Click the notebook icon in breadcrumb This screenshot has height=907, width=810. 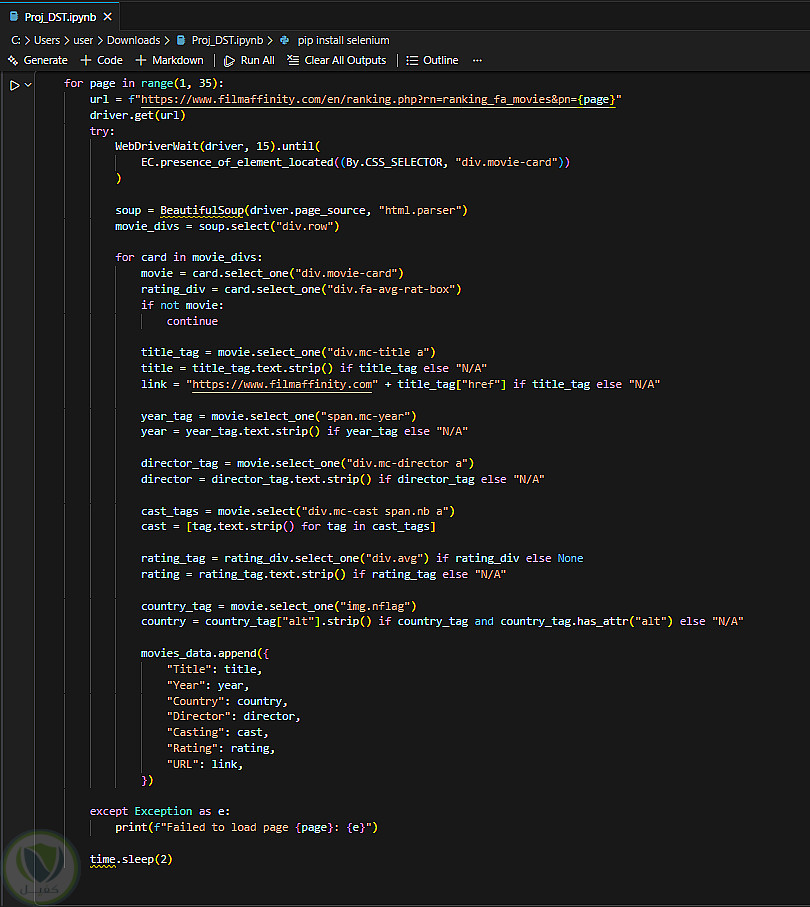click(x=181, y=40)
